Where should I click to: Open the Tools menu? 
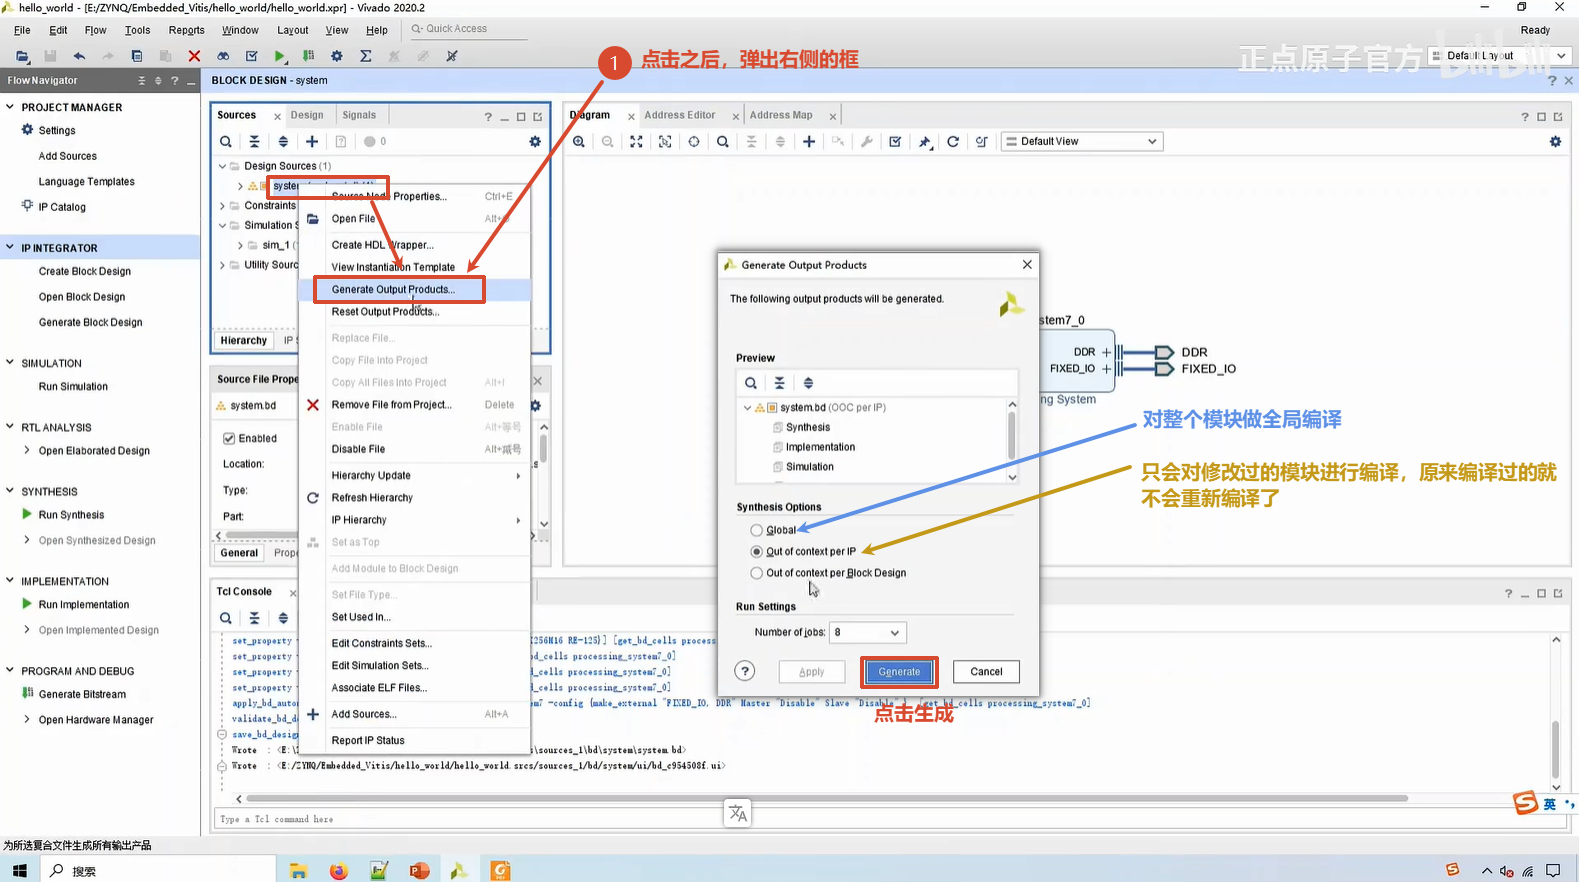click(x=138, y=30)
